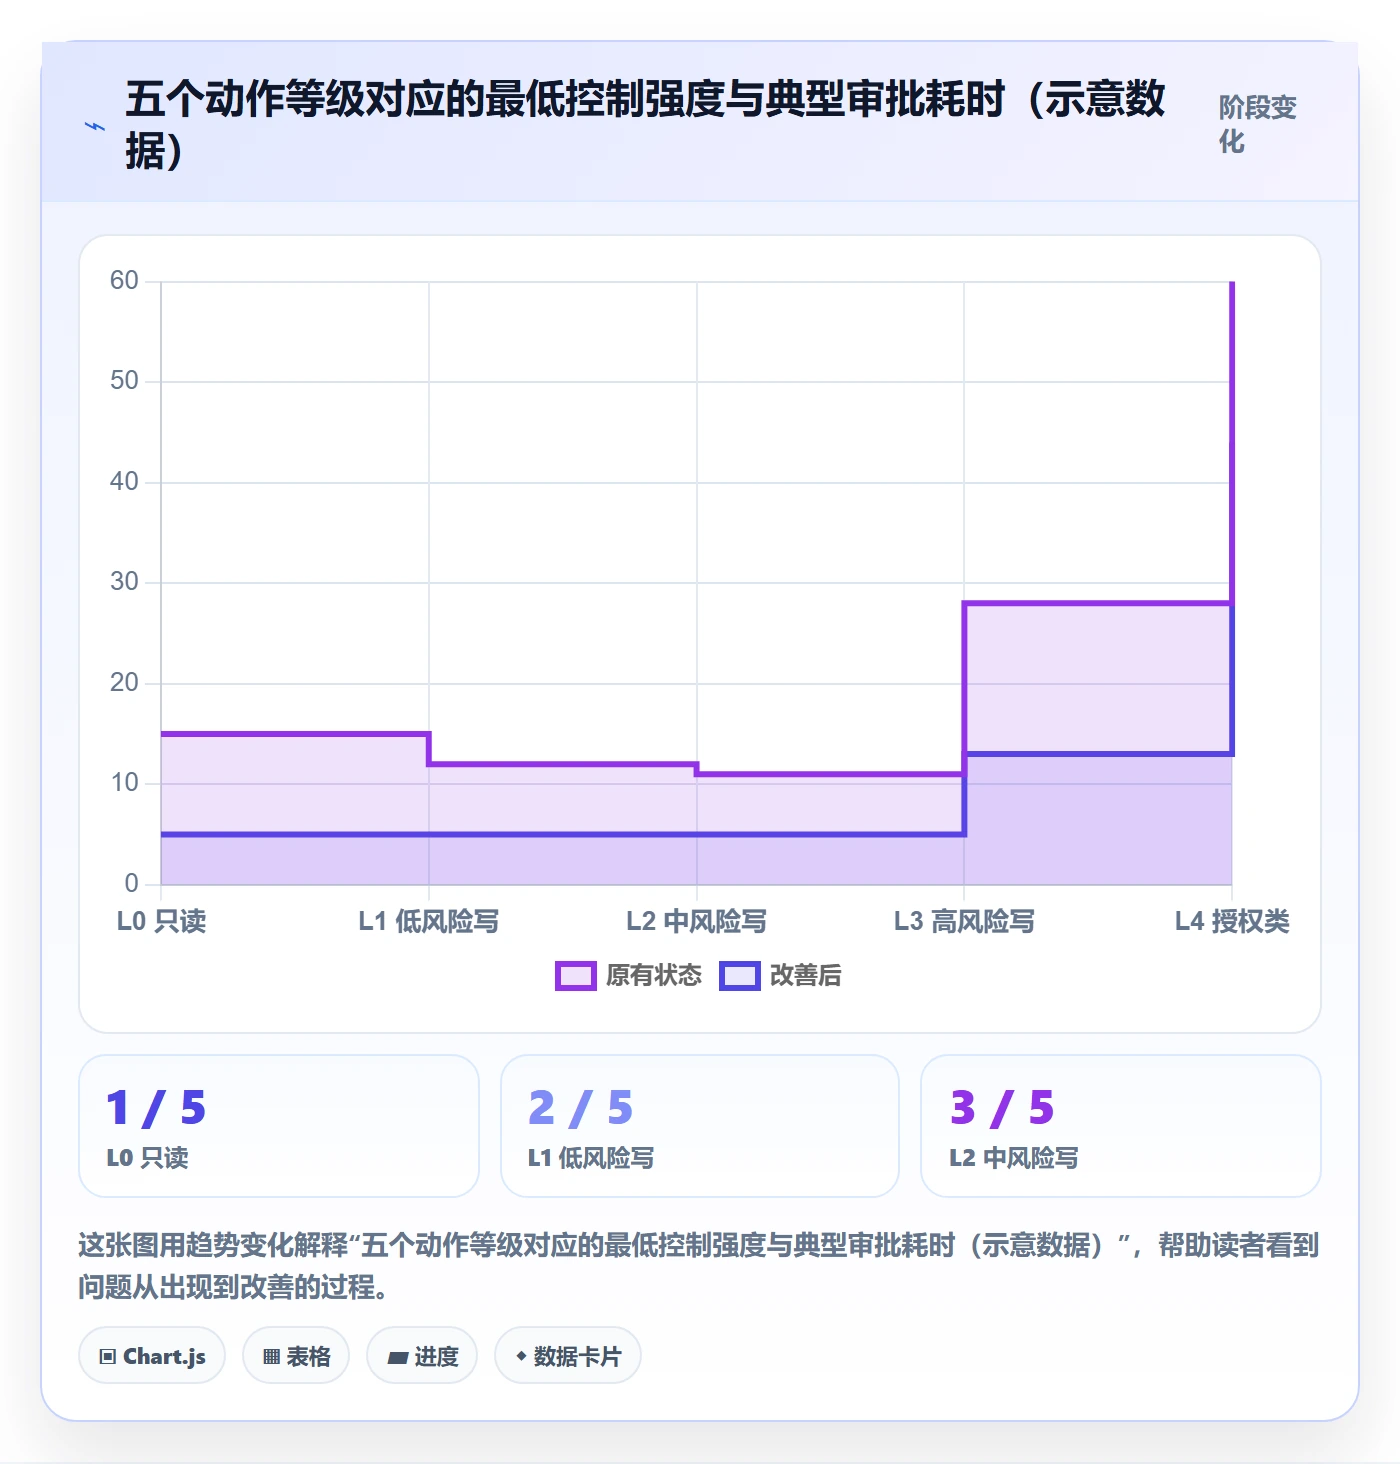
Task: Toggle the 改善后 legend series
Action: click(781, 975)
